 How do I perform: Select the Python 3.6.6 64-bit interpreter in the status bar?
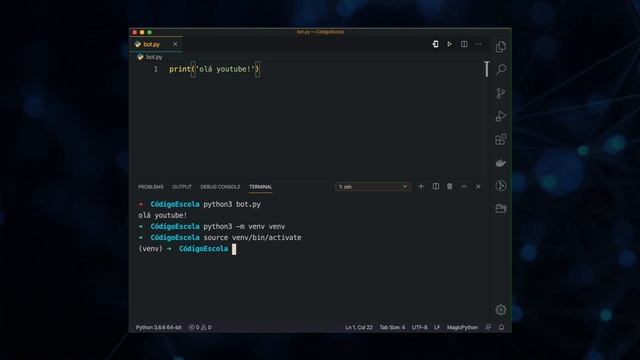coord(158,327)
